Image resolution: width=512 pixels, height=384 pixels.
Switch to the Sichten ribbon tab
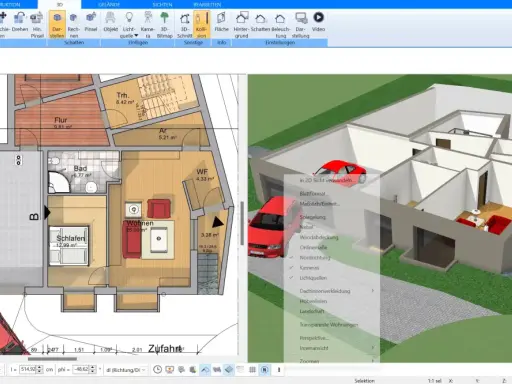tap(162, 4)
